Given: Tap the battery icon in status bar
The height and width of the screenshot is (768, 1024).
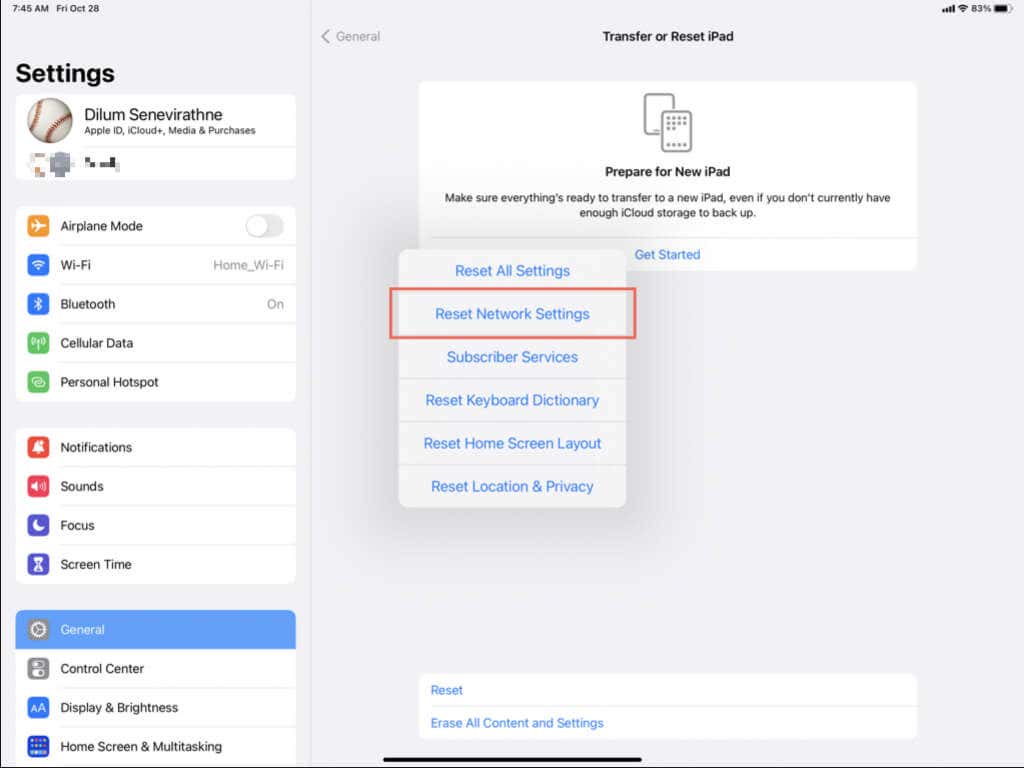Looking at the screenshot, I should click(x=1004, y=8).
